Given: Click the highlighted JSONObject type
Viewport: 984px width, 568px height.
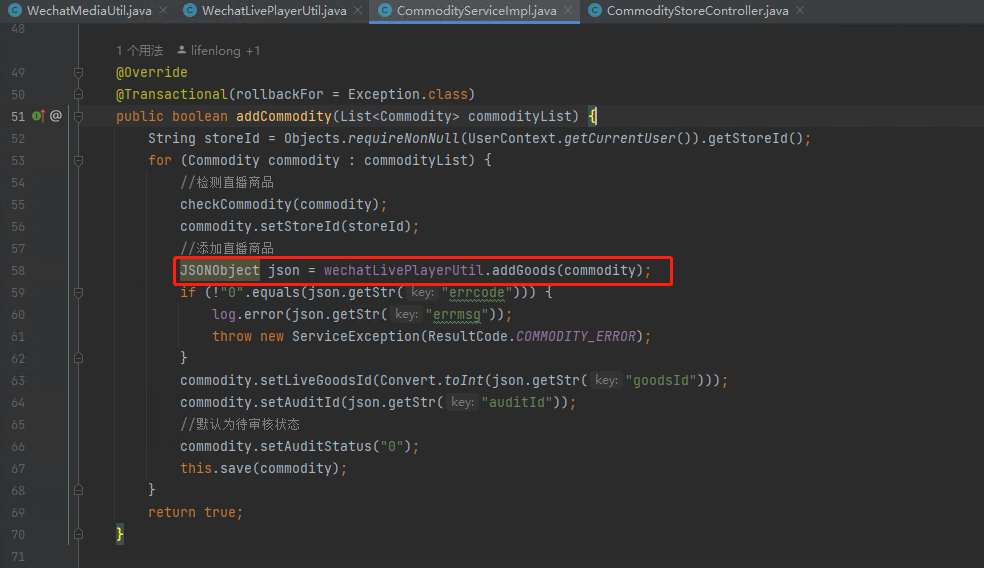Looking at the screenshot, I should point(220,271).
